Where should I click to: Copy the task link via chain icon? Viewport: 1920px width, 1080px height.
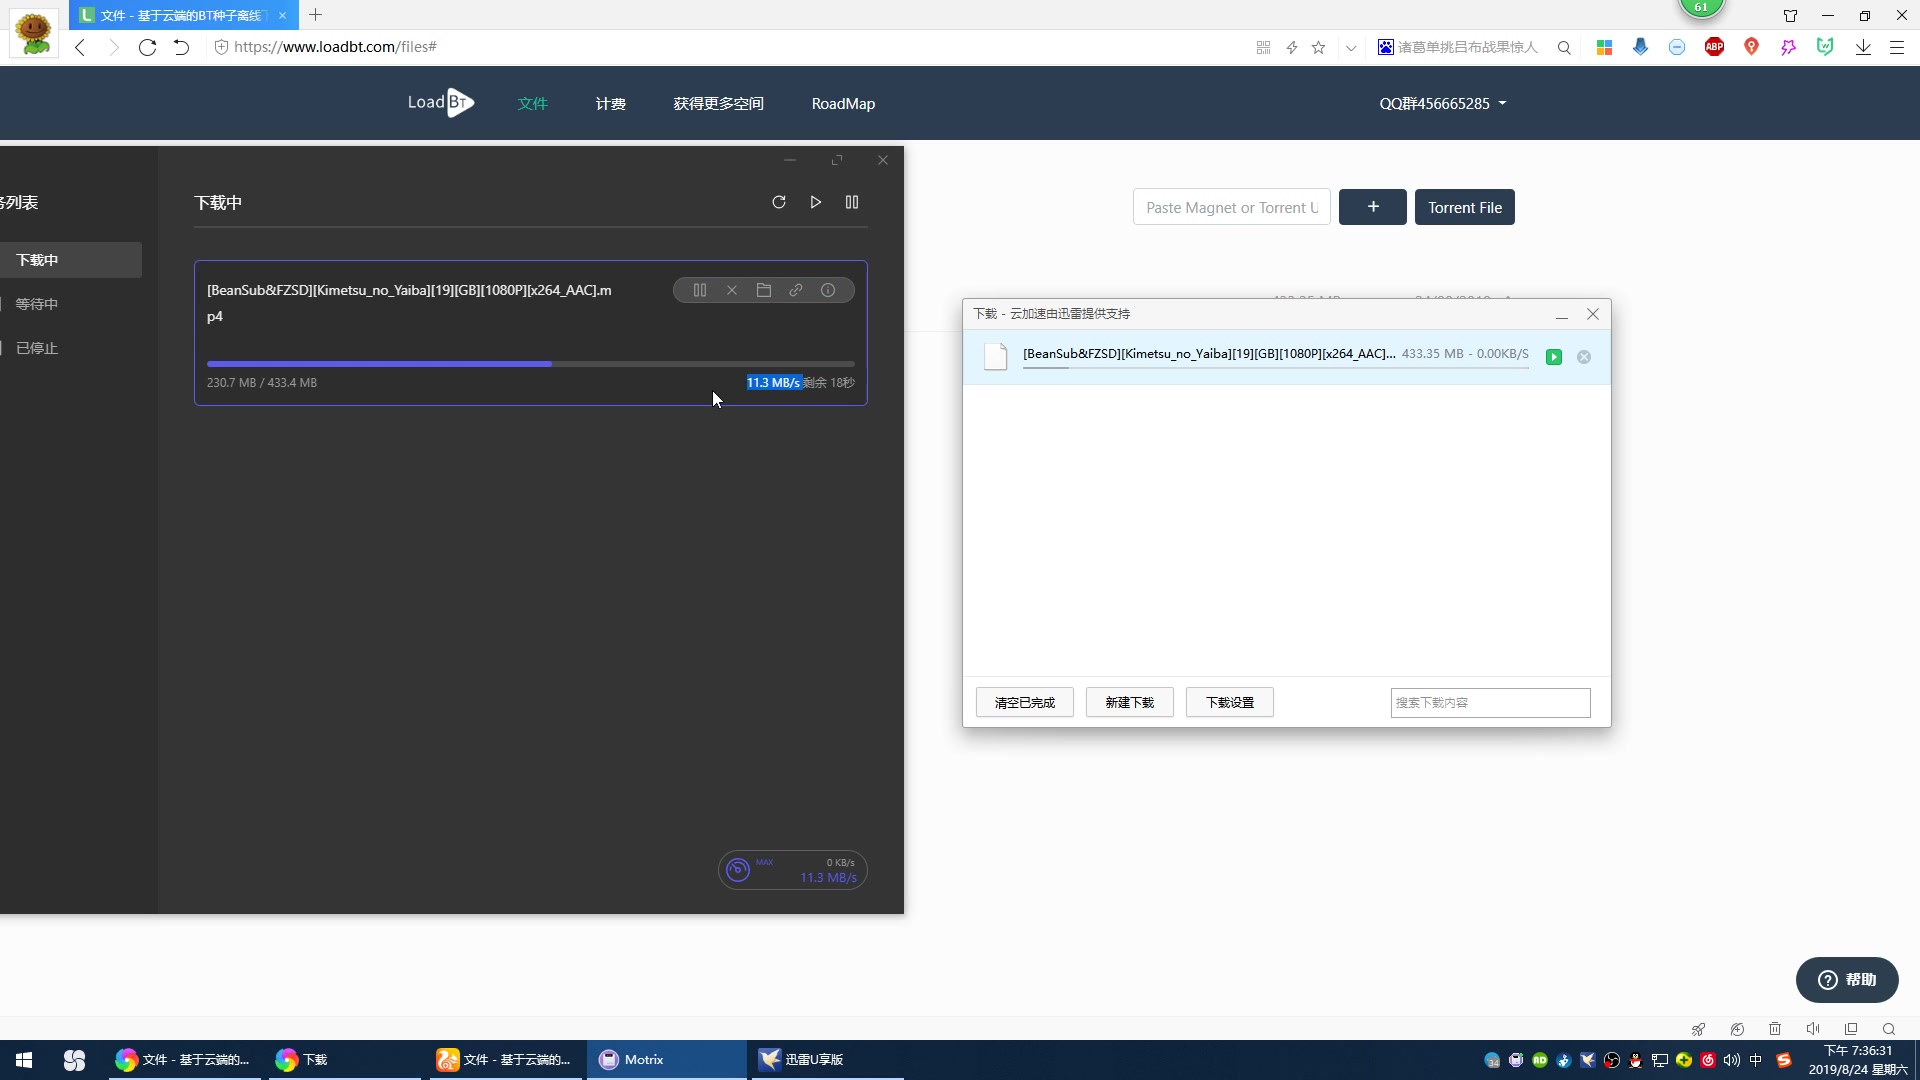(796, 290)
